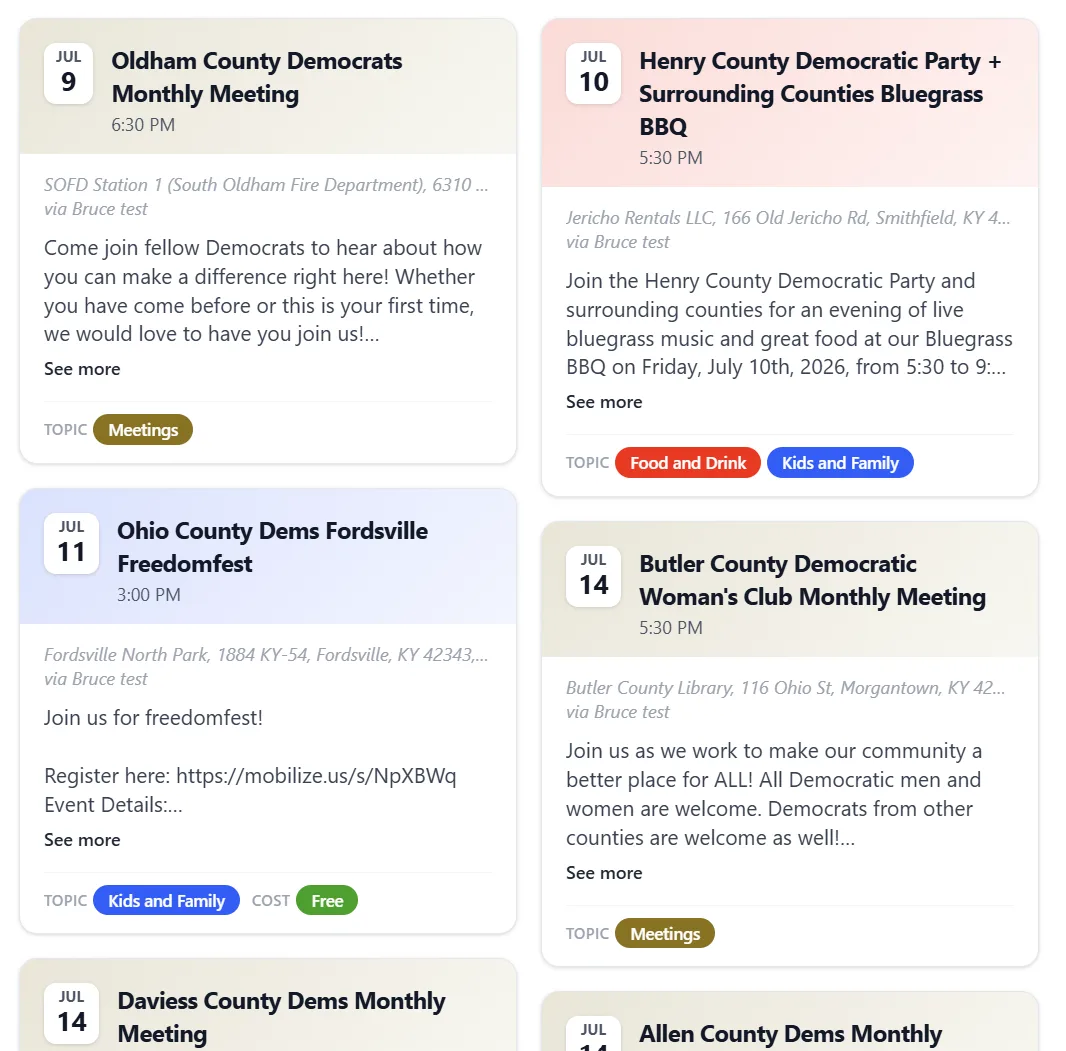Click Butler County's JUL 14 date badge
The height and width of the screenshot is (1051, 1066).
click(x=594, y=576)
